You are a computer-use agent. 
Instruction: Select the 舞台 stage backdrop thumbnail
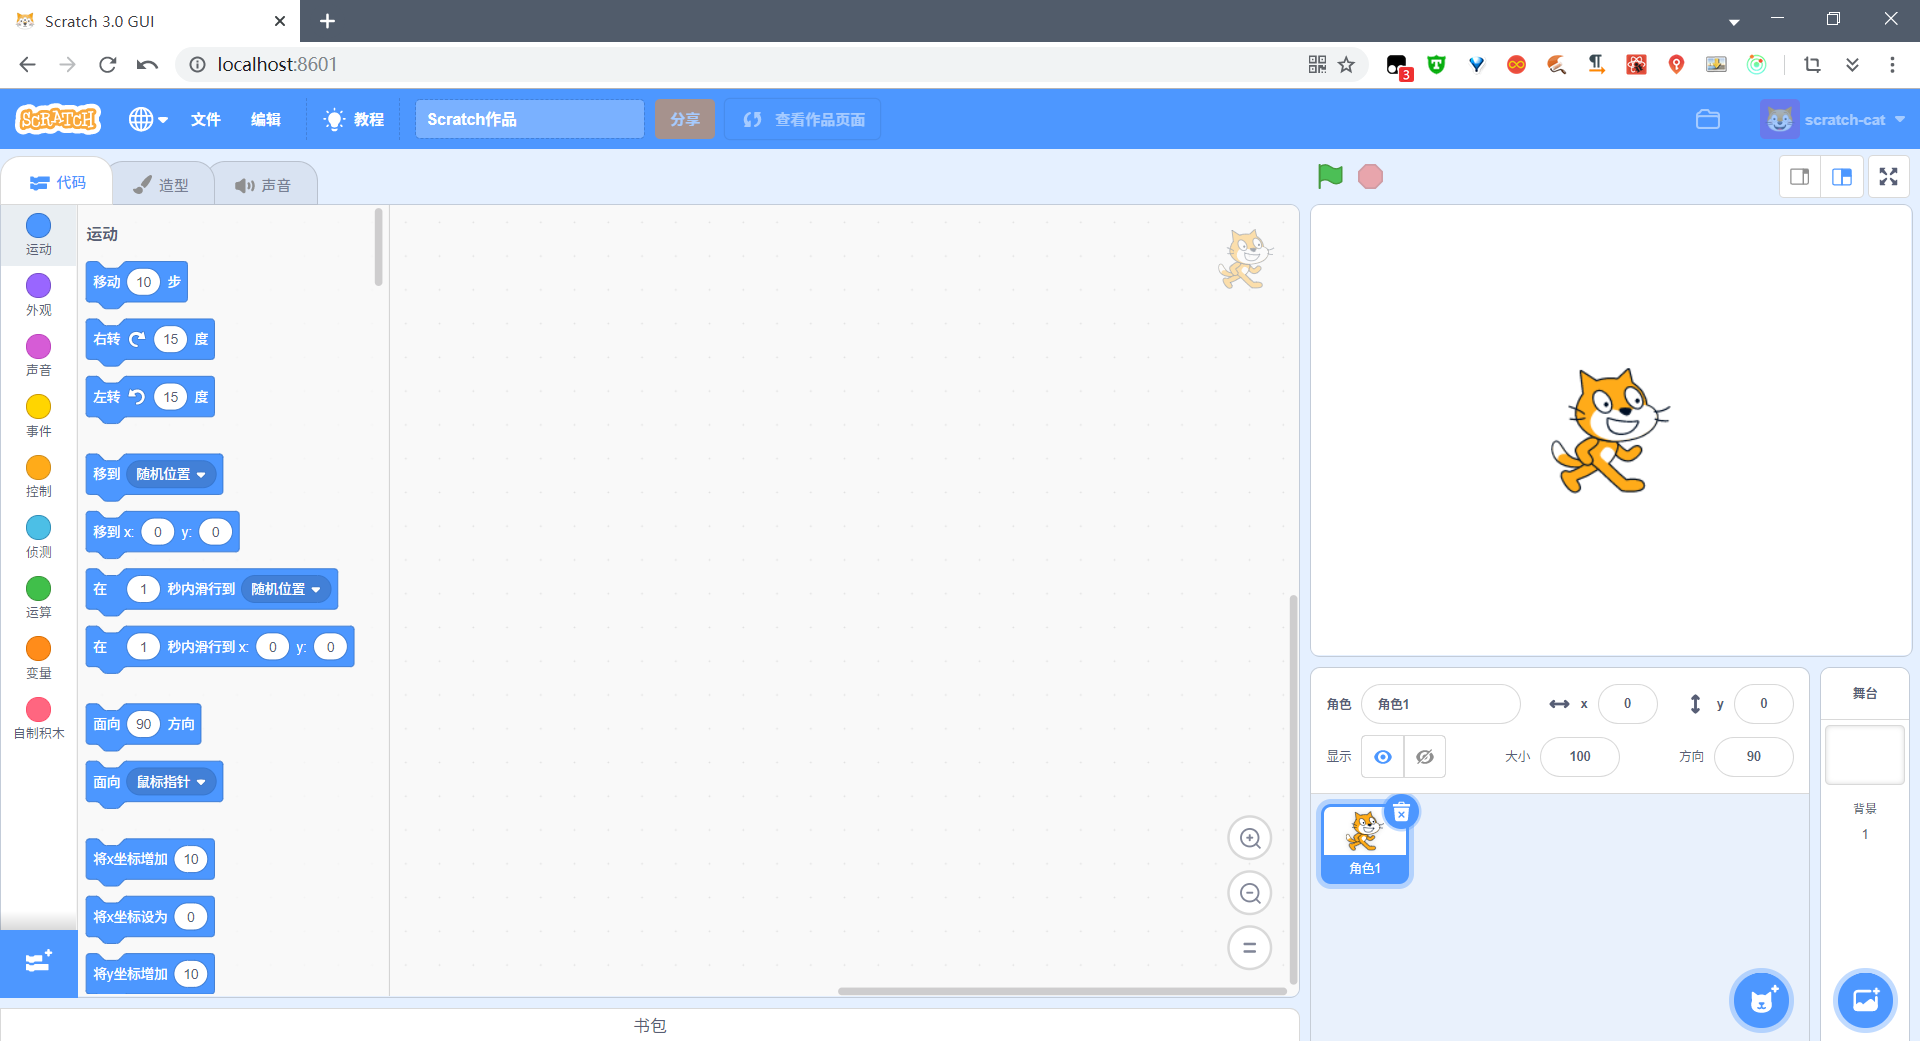click(1865, 755)
